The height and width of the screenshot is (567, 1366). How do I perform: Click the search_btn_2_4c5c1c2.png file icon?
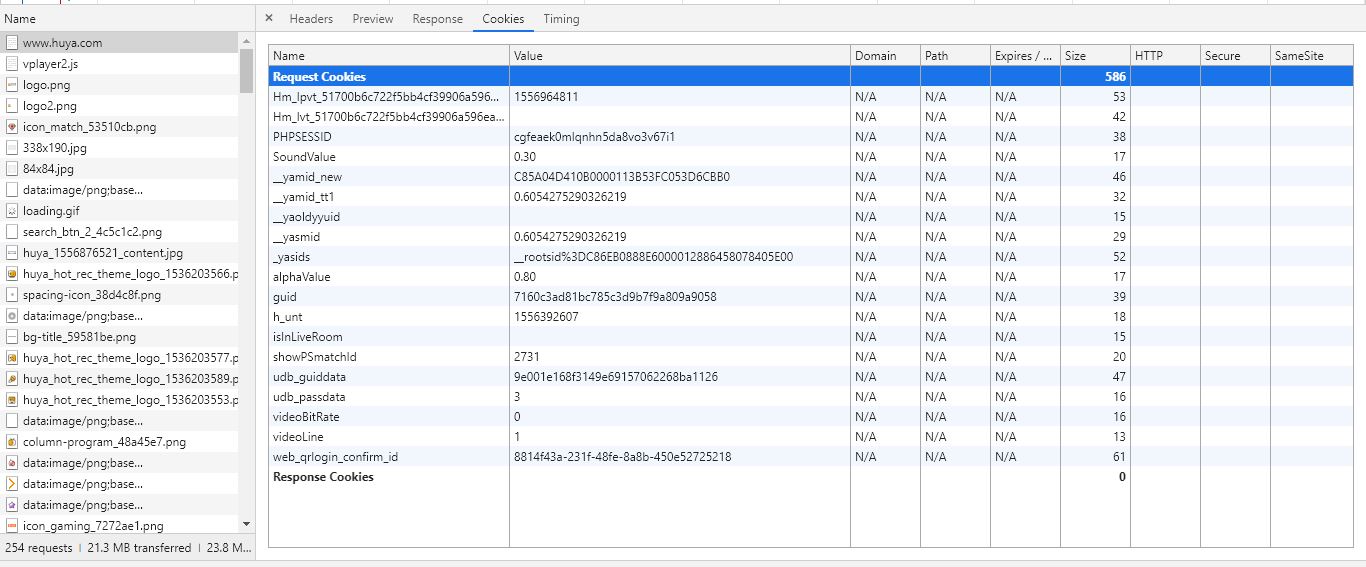12,232
